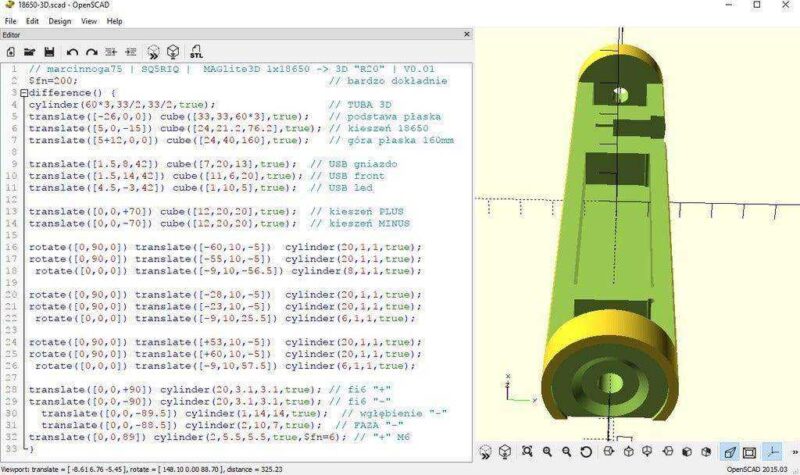
Task: Click the 'TUBA 3D' comment
Action: click(x=360, y=105)
